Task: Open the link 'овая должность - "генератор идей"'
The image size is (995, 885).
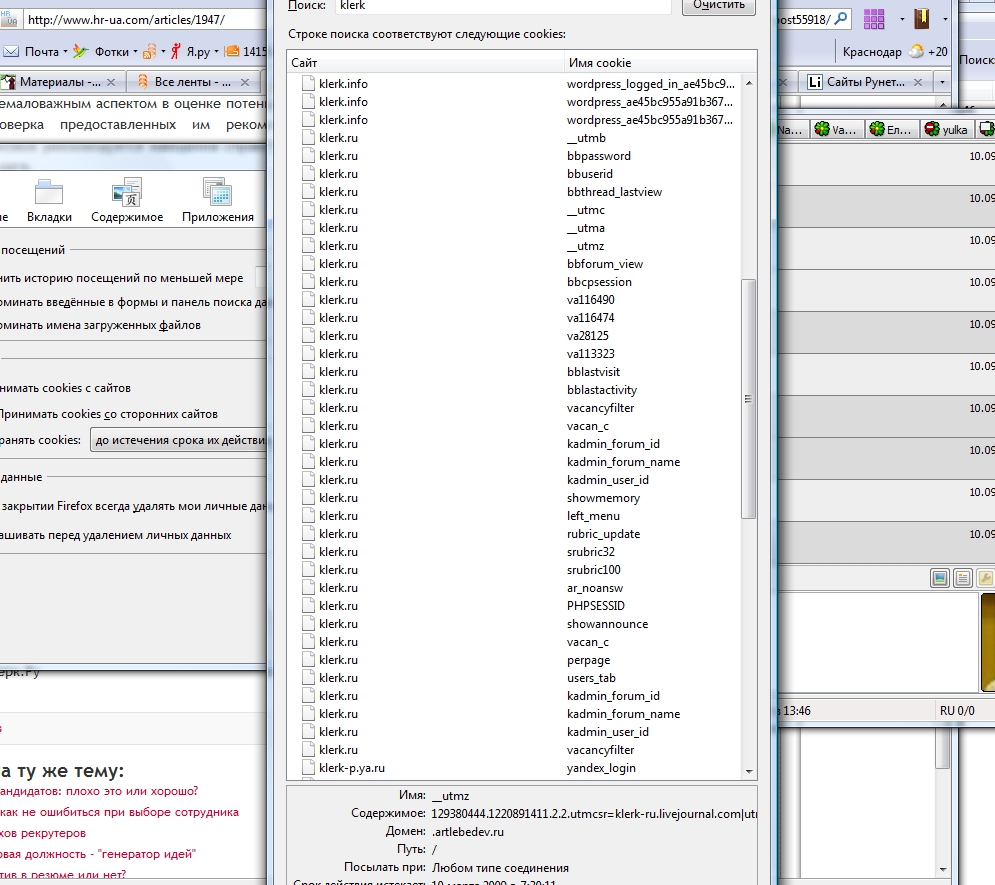Action: tap(98, 854)
